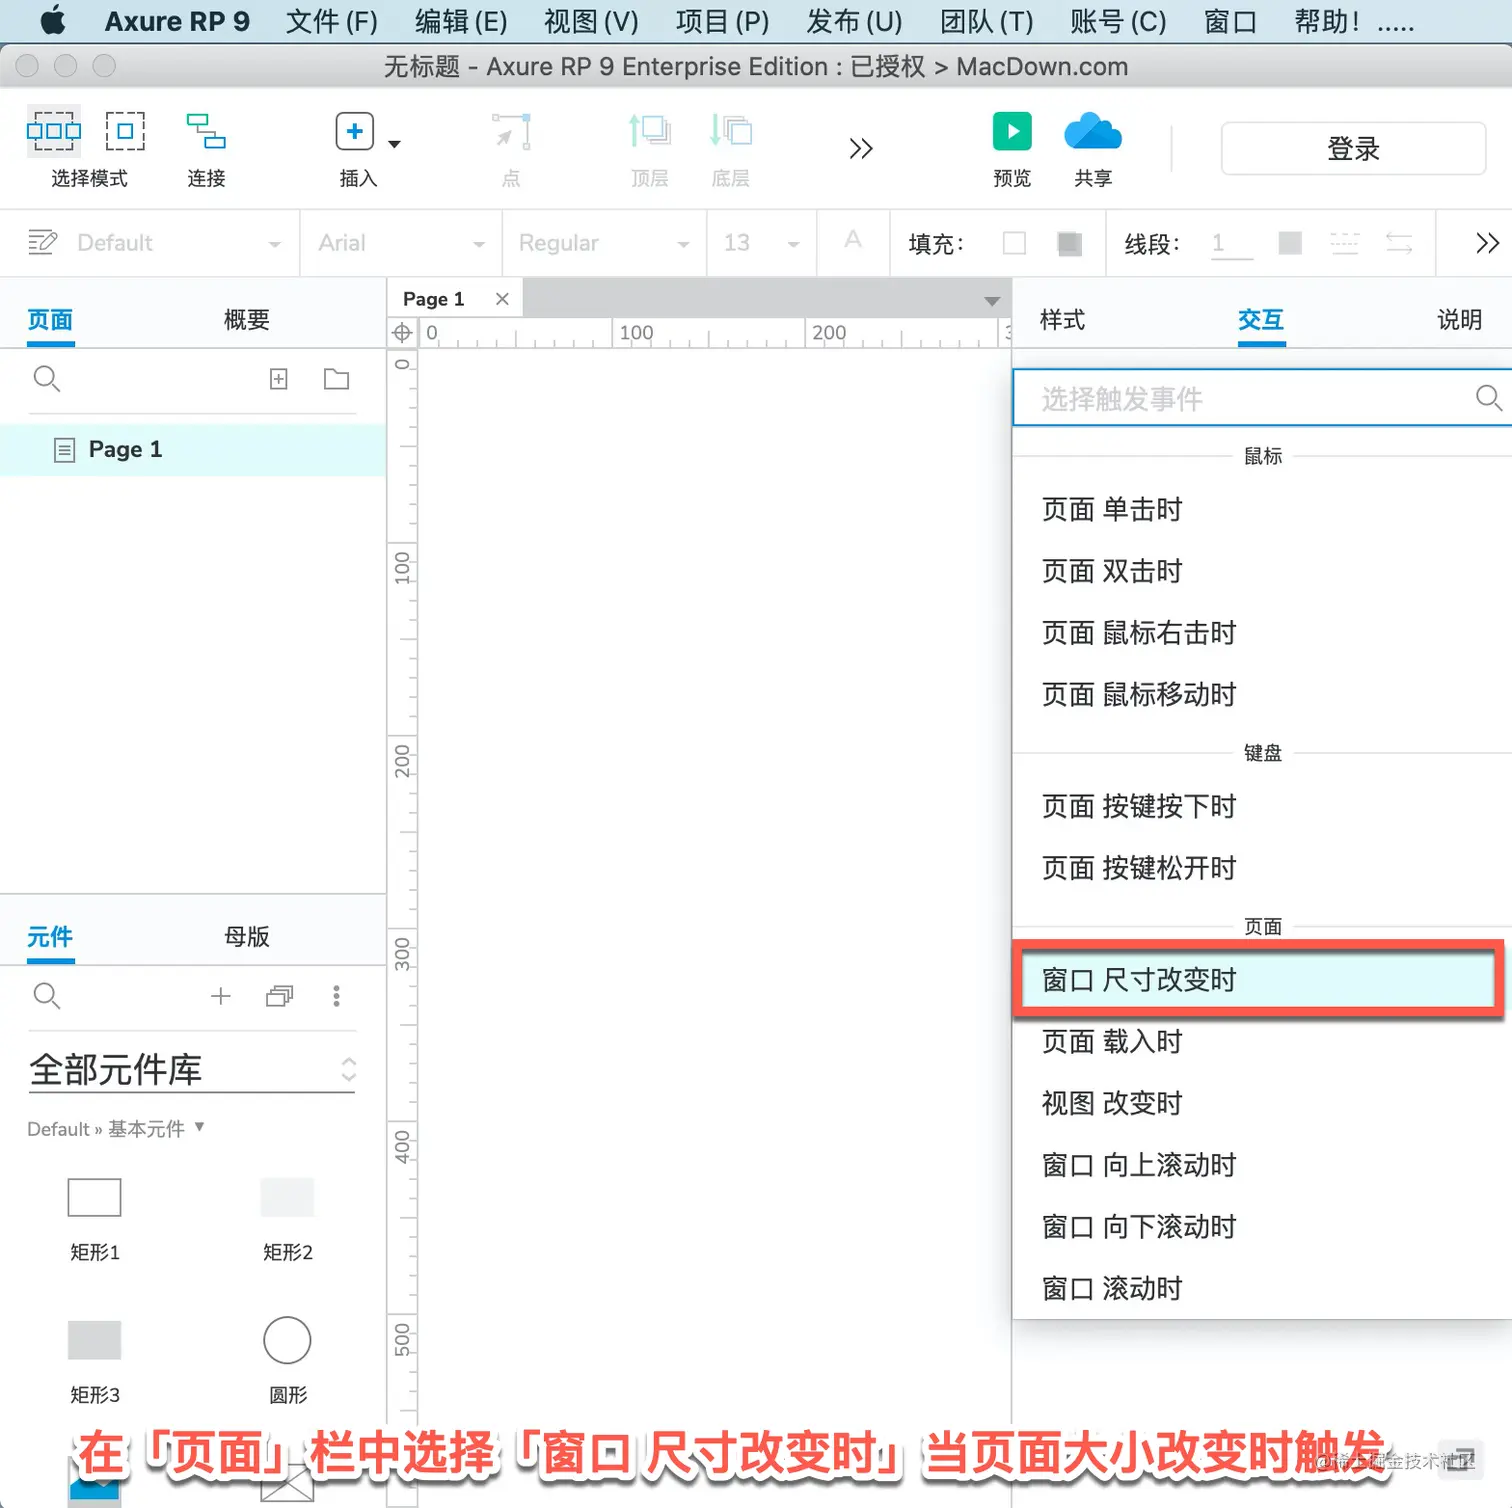Switch to the 页面 pages tab

[50, 320]
